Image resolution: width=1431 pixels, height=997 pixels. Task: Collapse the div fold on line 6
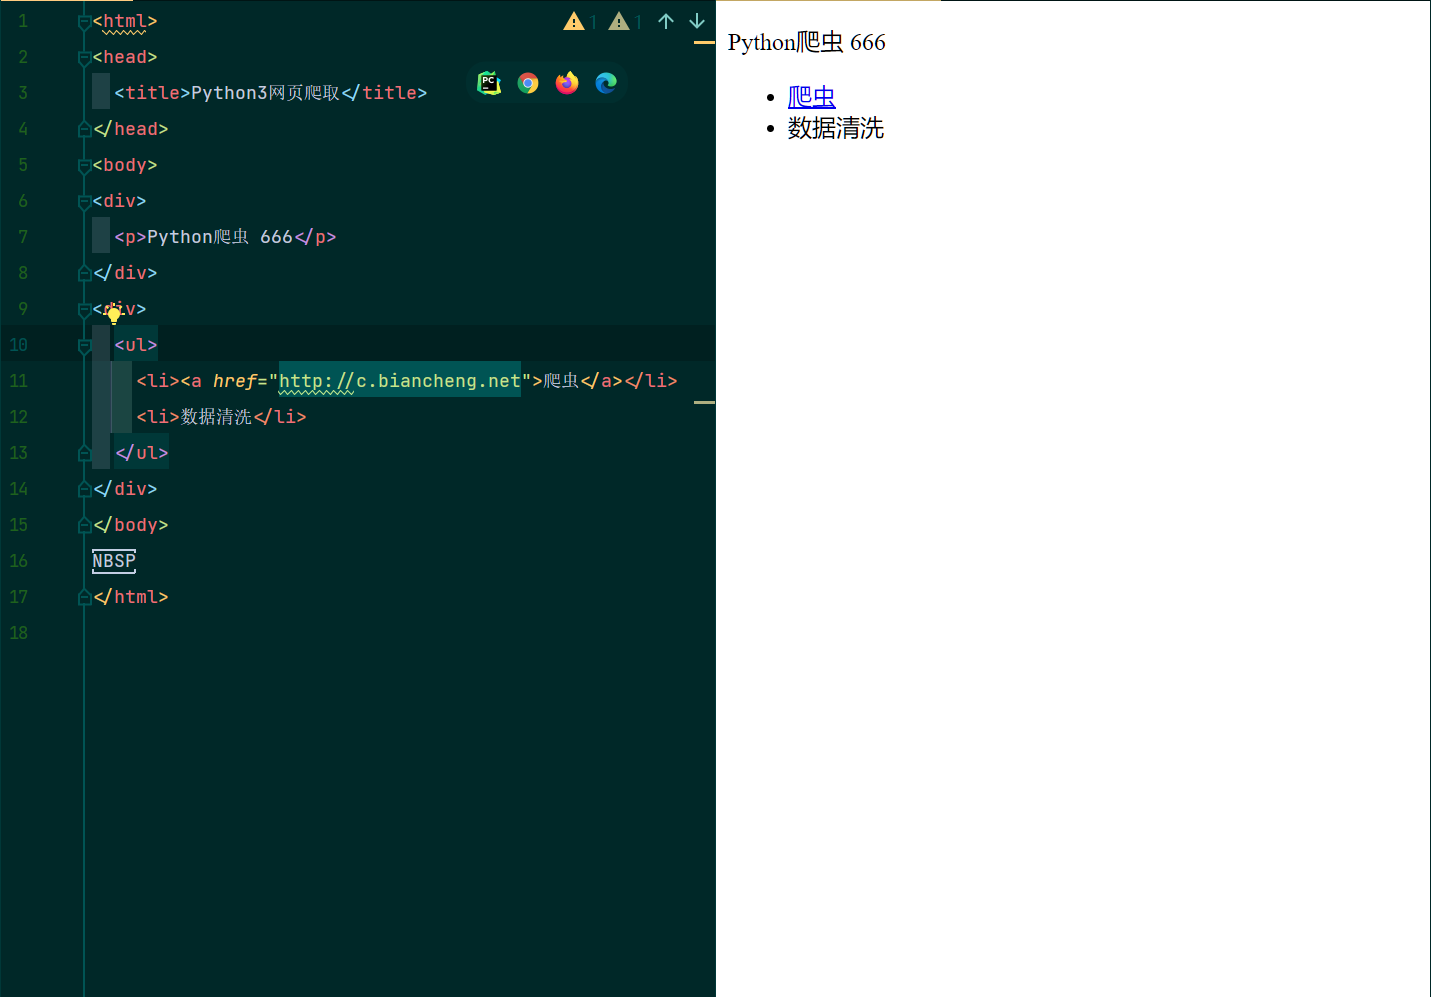point(85,202)
